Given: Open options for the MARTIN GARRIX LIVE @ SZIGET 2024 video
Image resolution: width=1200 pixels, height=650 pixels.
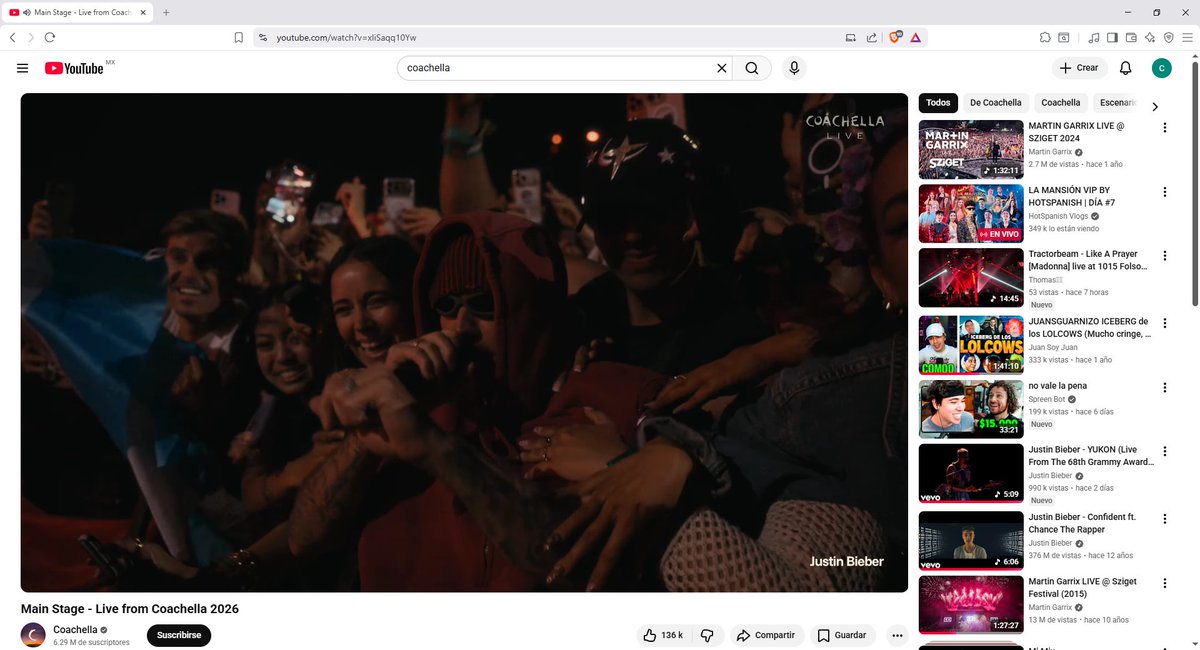Looking at the screenshot, I should point(1164,128).
